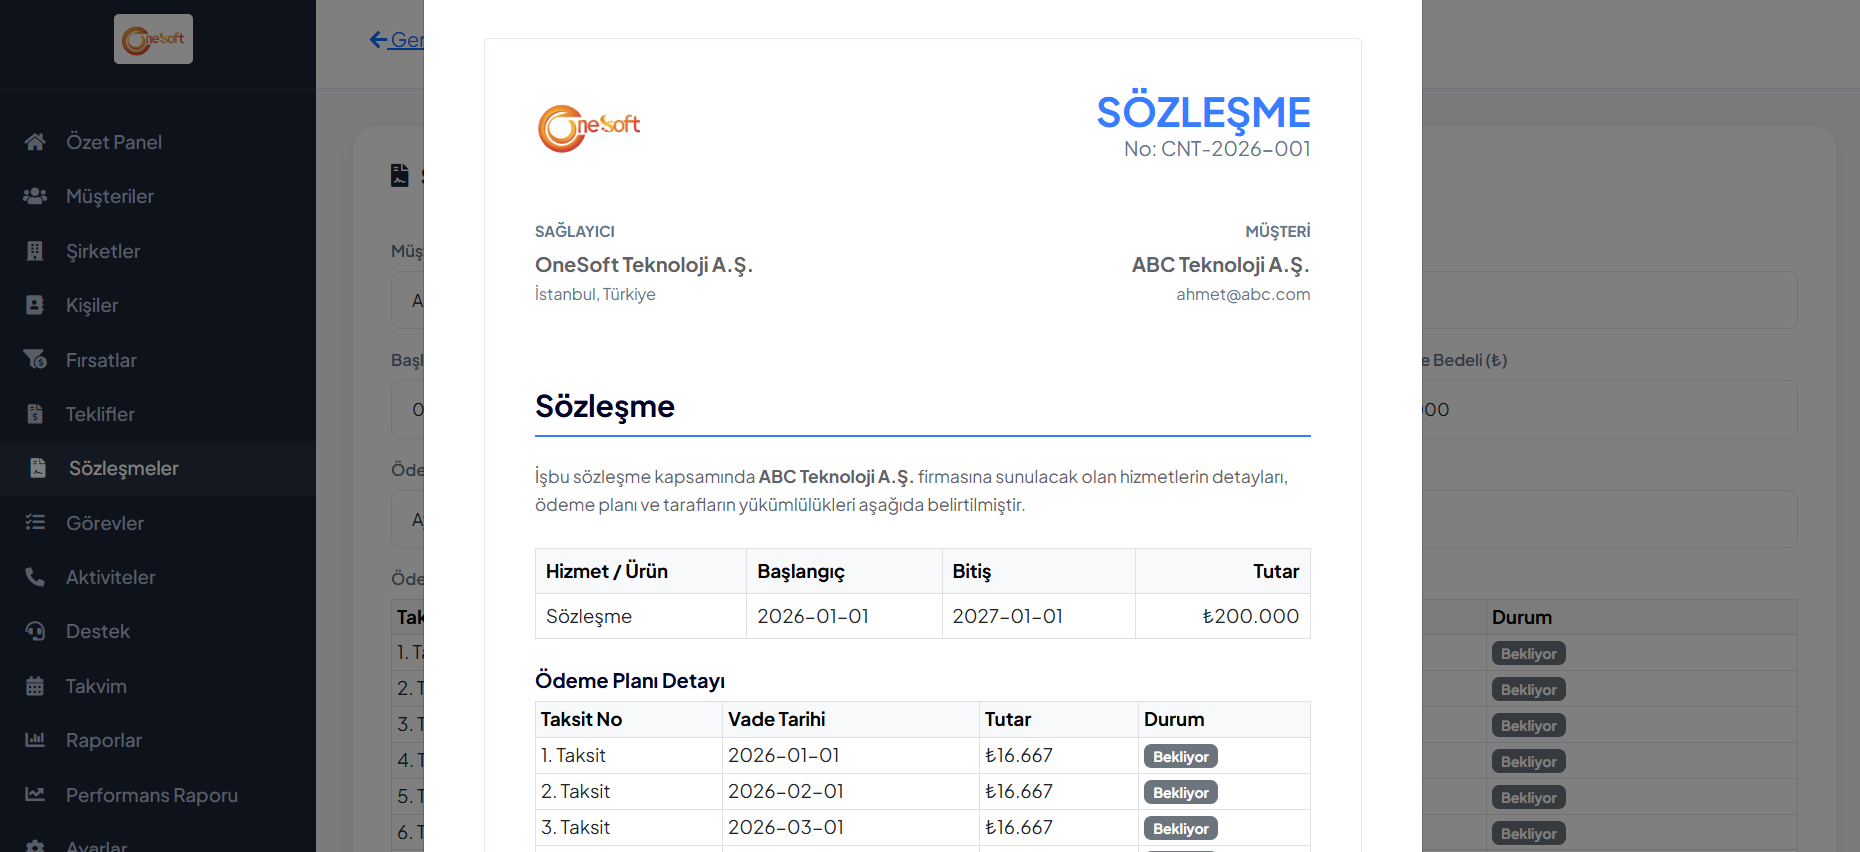Click first Bekliyor status in background table
Image resolution: width=1860 pixels, height=852 pixels.
[1528, 654]
